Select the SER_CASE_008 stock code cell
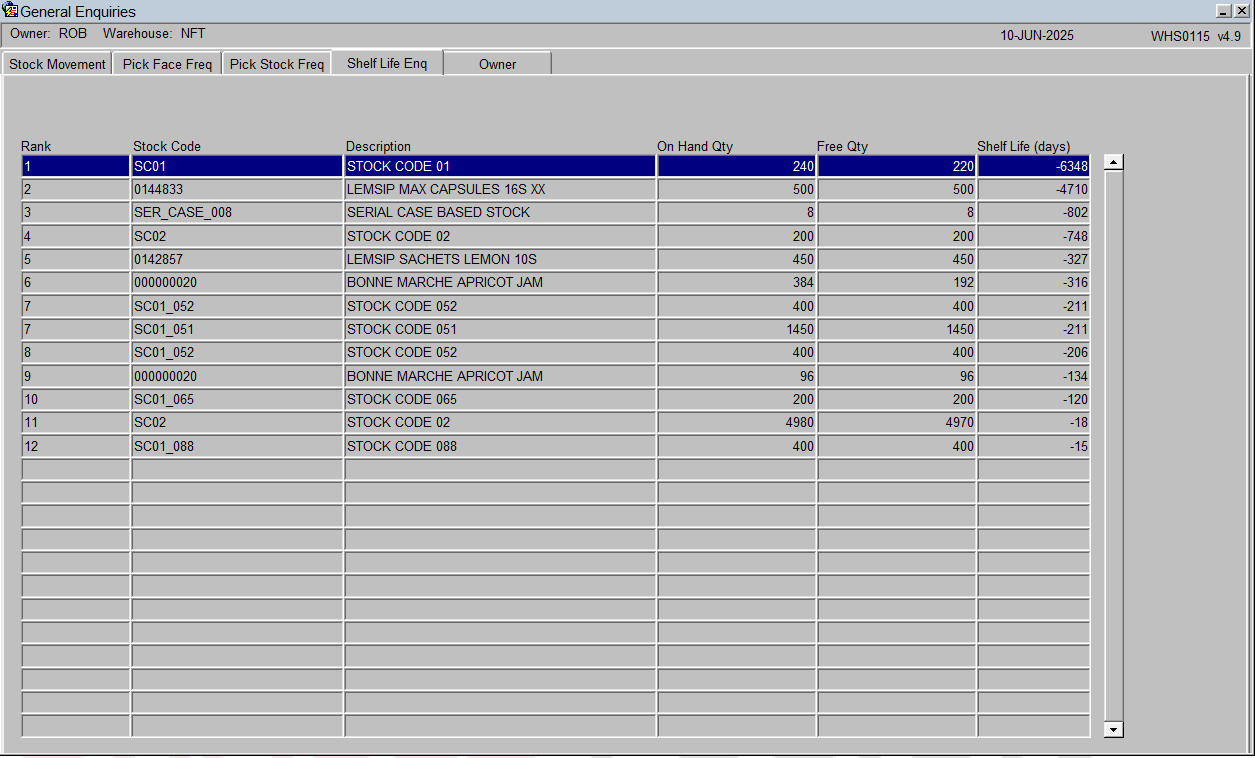 [x=237, y=212]
